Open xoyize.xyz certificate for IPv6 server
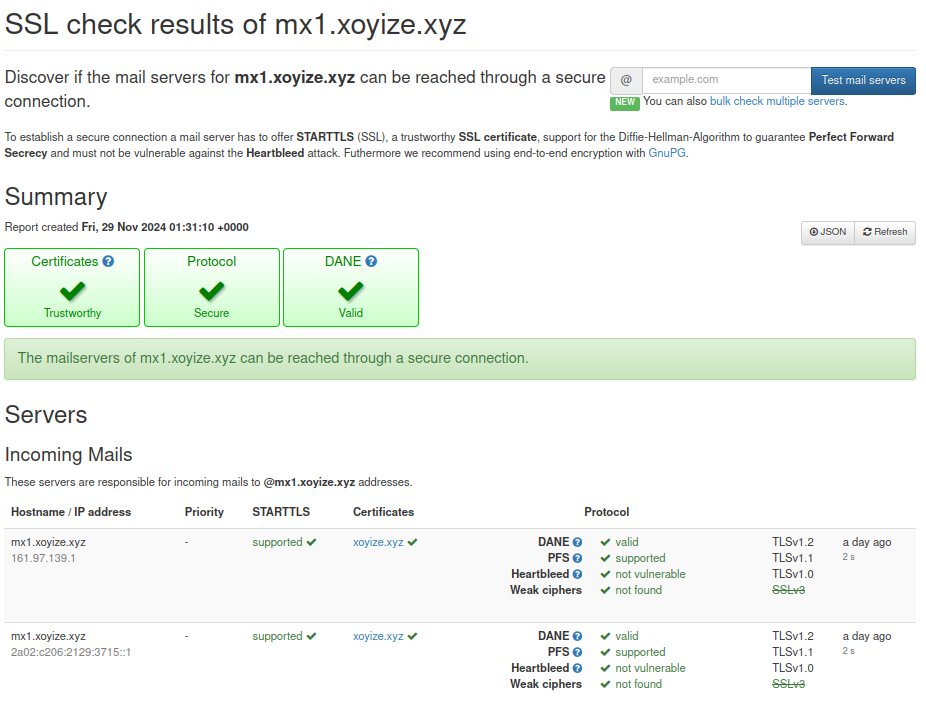Image resolution: width=926 pixels, height=704 pixels. 378,636
